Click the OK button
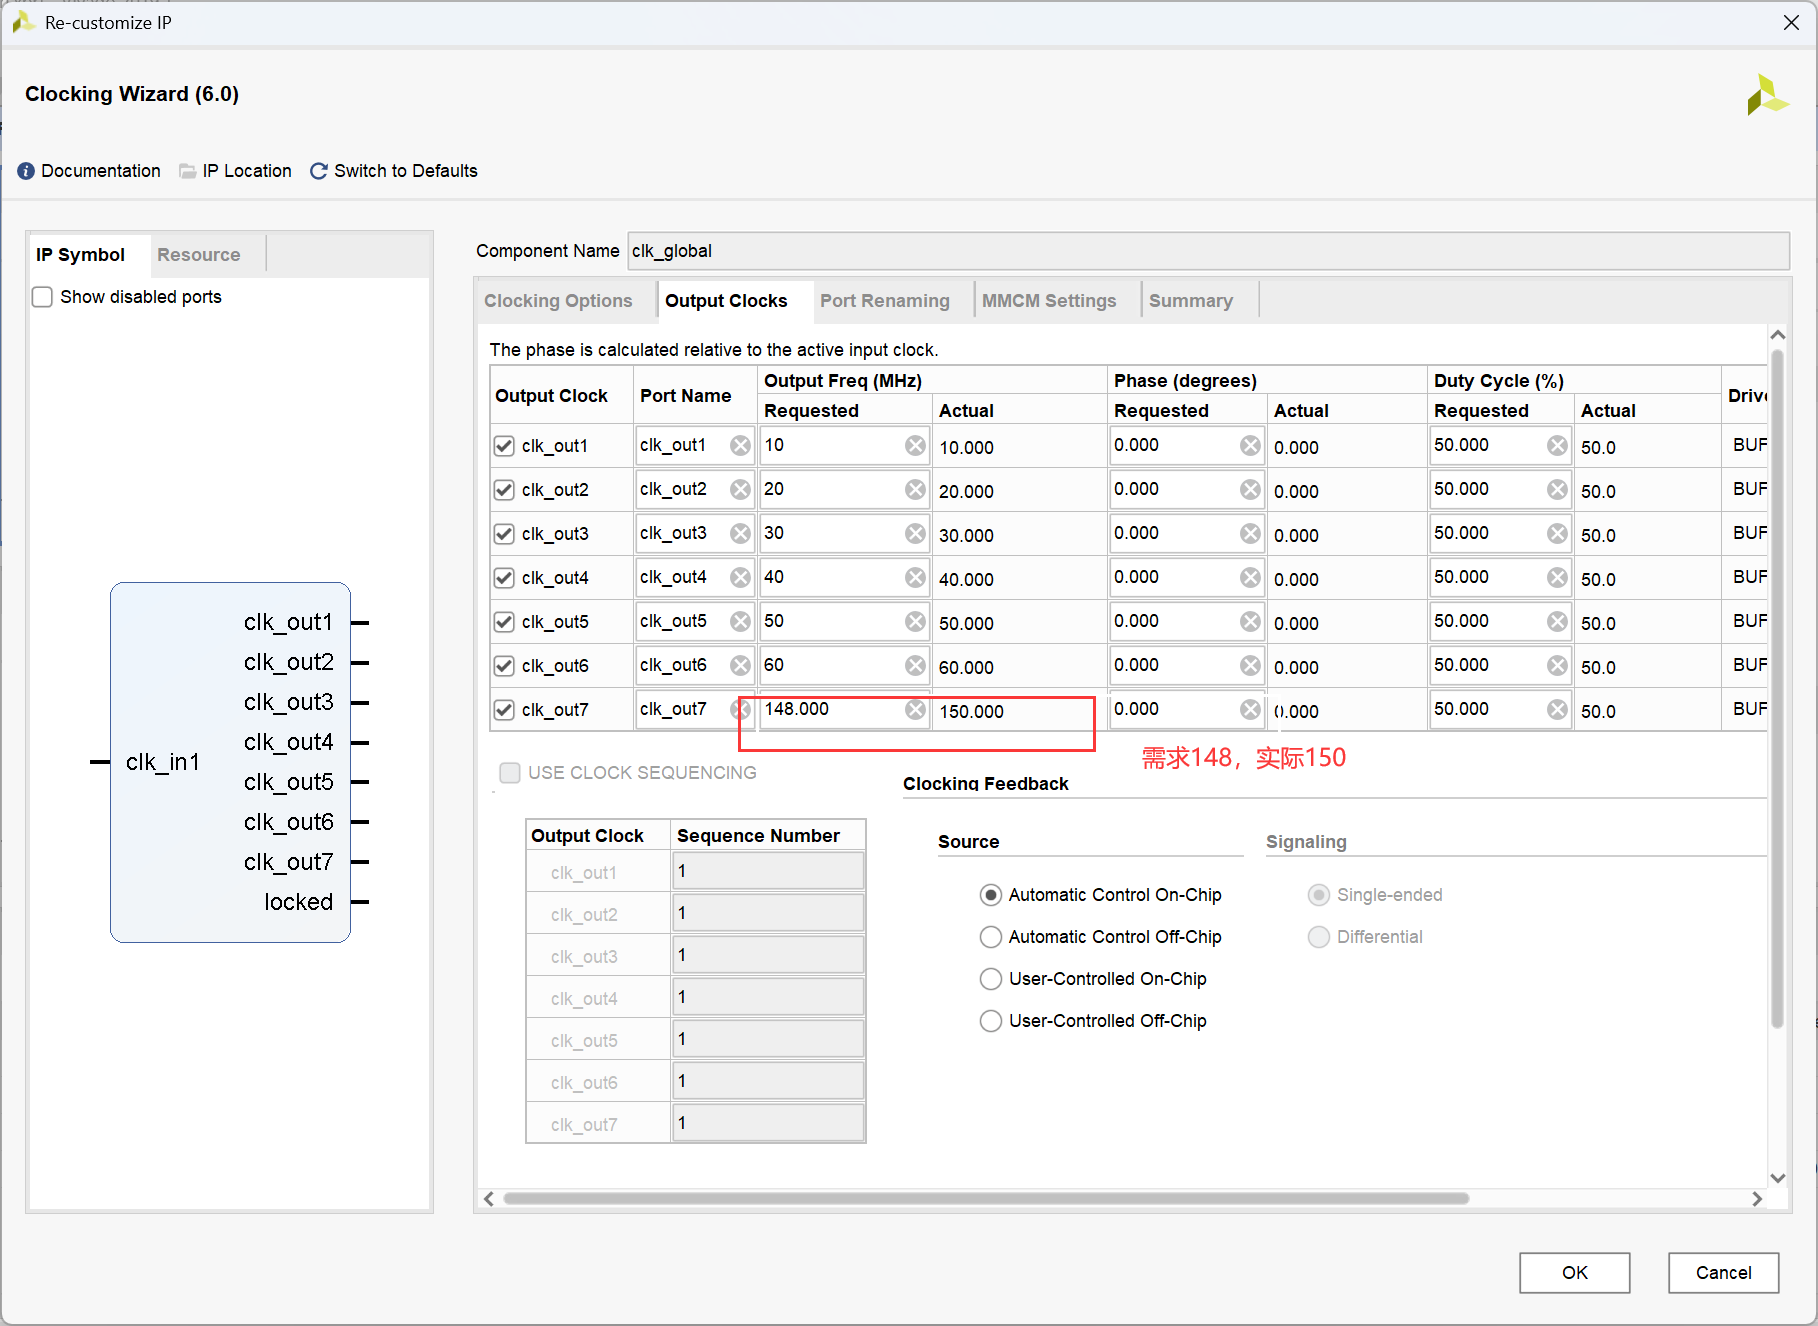1818x1326 pixels. [1575, 1273]
